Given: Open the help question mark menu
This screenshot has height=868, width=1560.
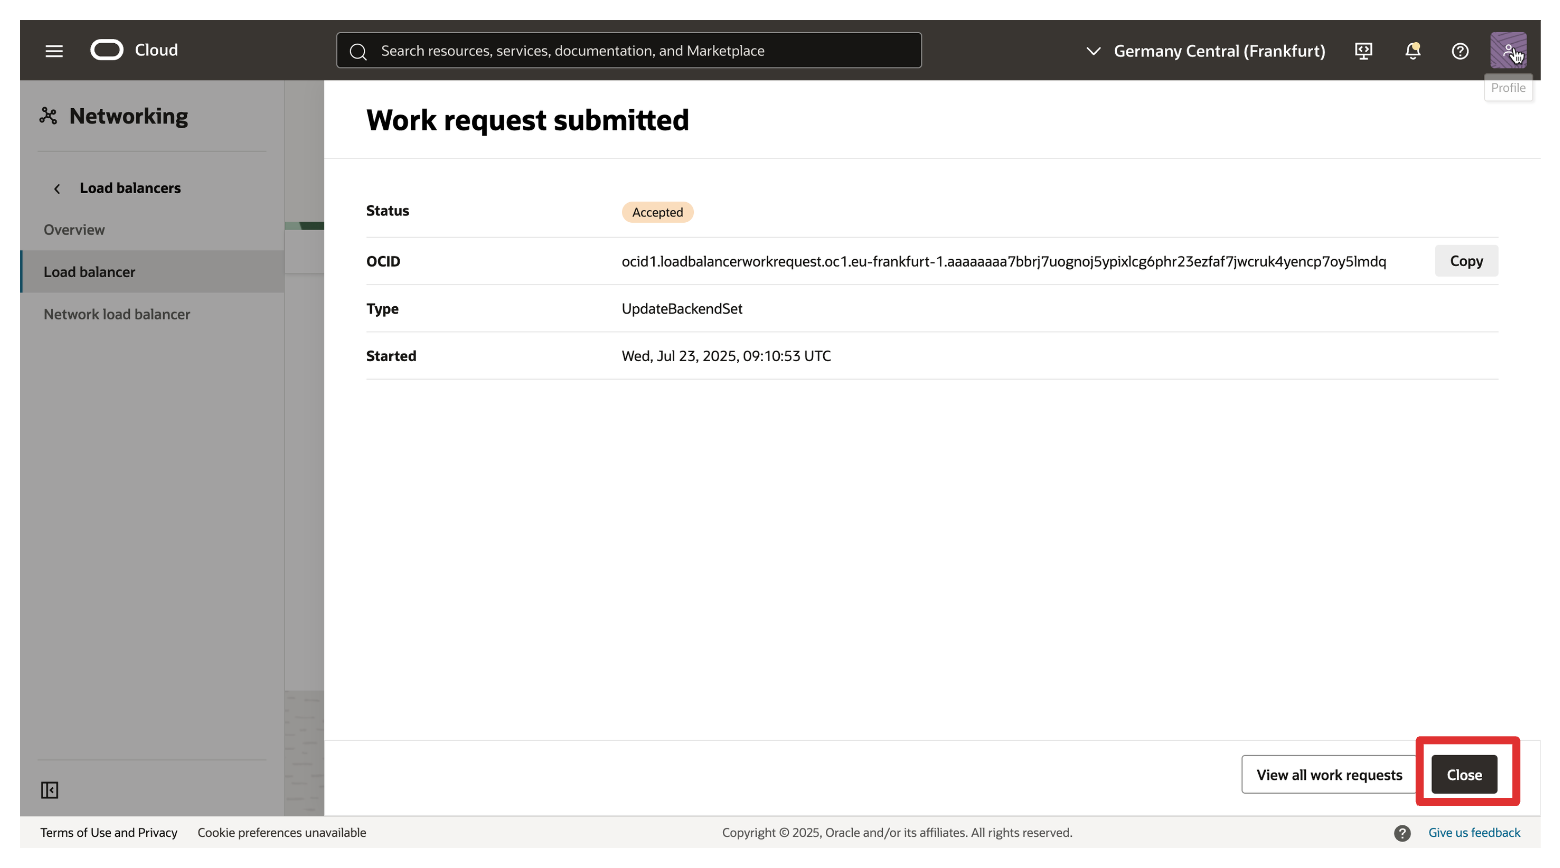Looking at the screenshot, I should pyautogui.click(x=1460, y=51).
